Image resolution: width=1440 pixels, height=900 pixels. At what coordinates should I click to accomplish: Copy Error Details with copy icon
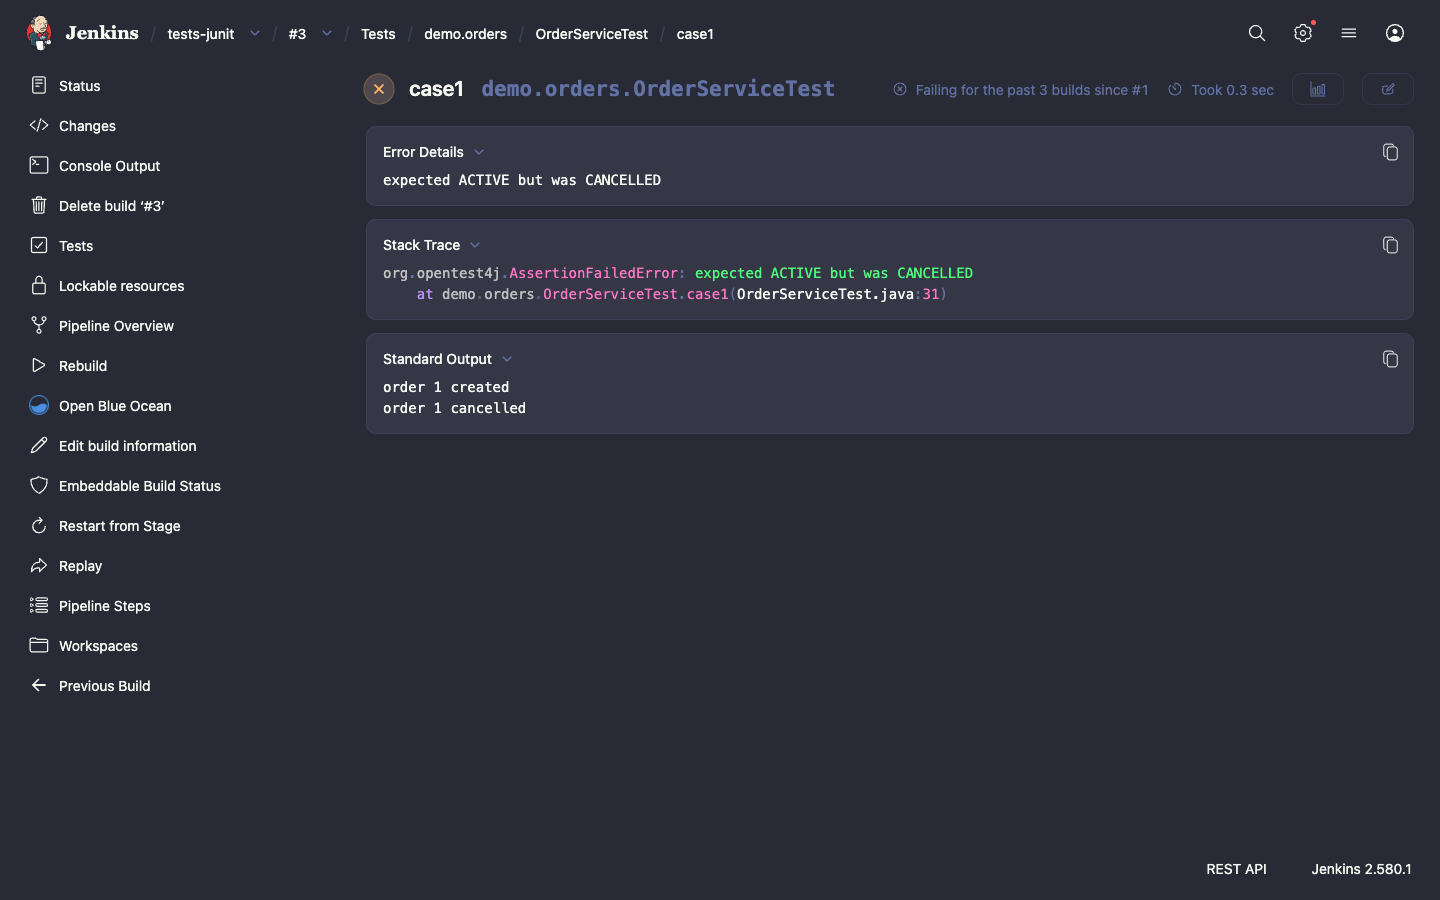pyautogui.click(x=1390, y=152)
